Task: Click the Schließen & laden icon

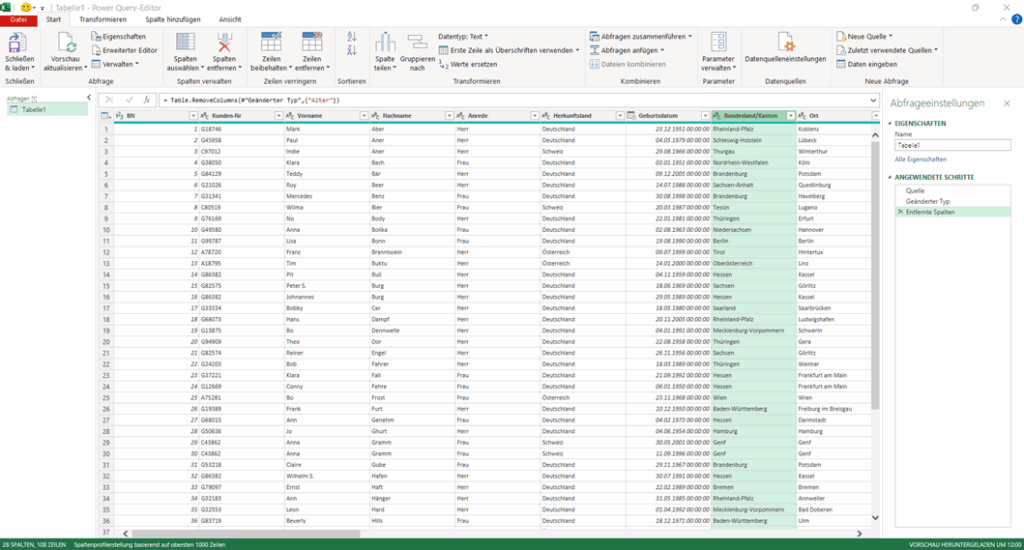Action: [x=18, y=43]
